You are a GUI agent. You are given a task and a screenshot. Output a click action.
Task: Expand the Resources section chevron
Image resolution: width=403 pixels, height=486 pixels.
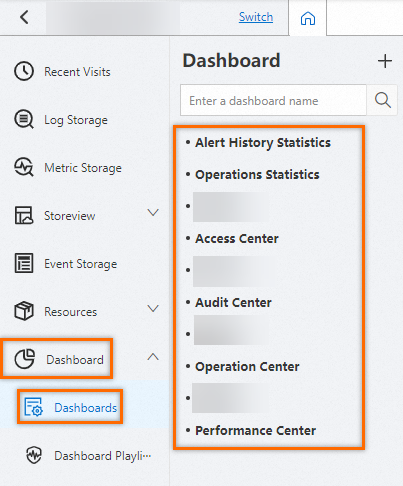pyautogui.click(x=153, y=309)
